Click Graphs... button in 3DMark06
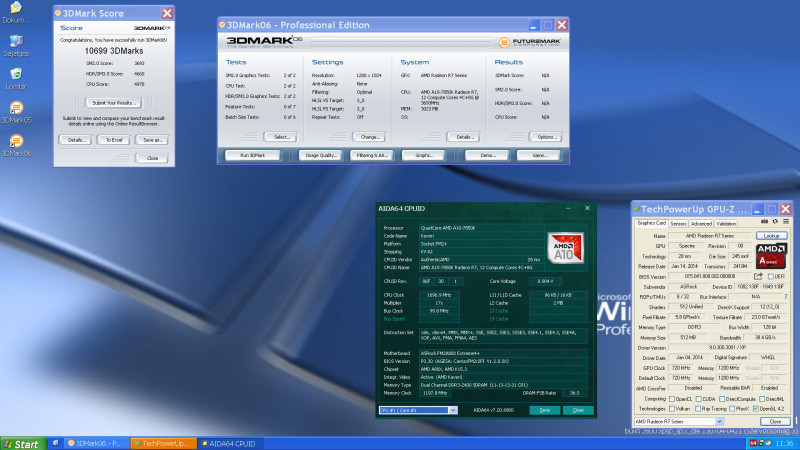 click(423, 155)
